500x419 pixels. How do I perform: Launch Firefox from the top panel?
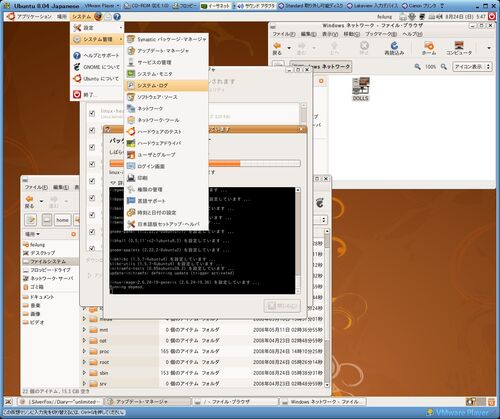click(x=99, y=16)
